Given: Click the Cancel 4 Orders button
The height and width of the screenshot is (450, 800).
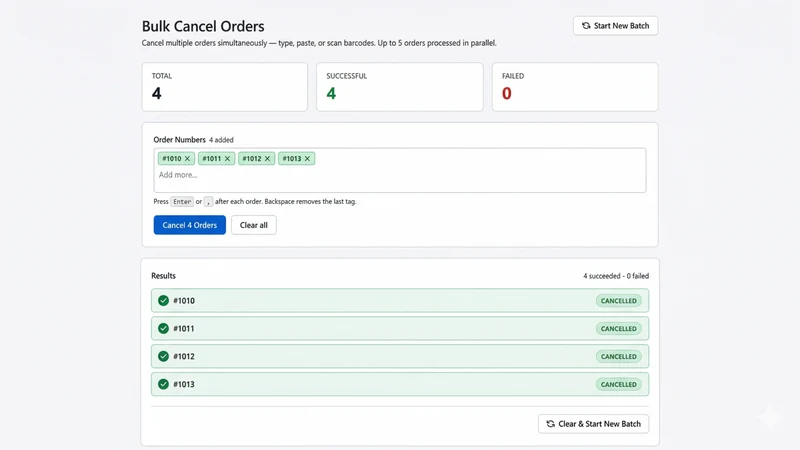Looking at the screenshot, I should 190,225.
